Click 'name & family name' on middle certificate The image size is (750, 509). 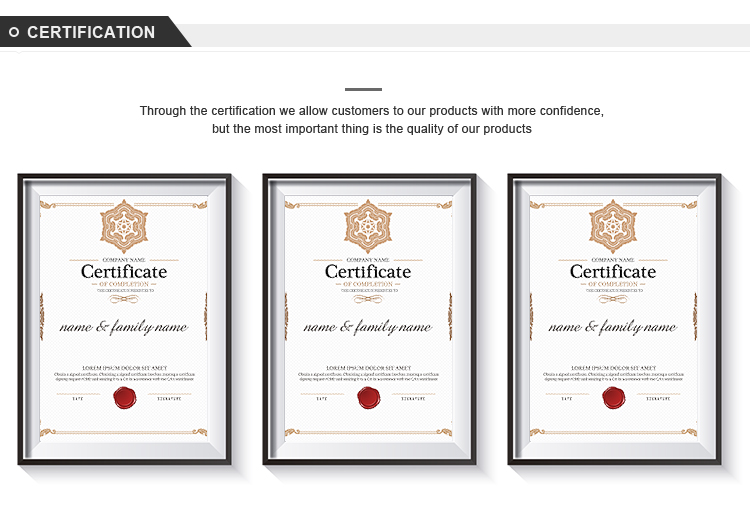point(368,327)
